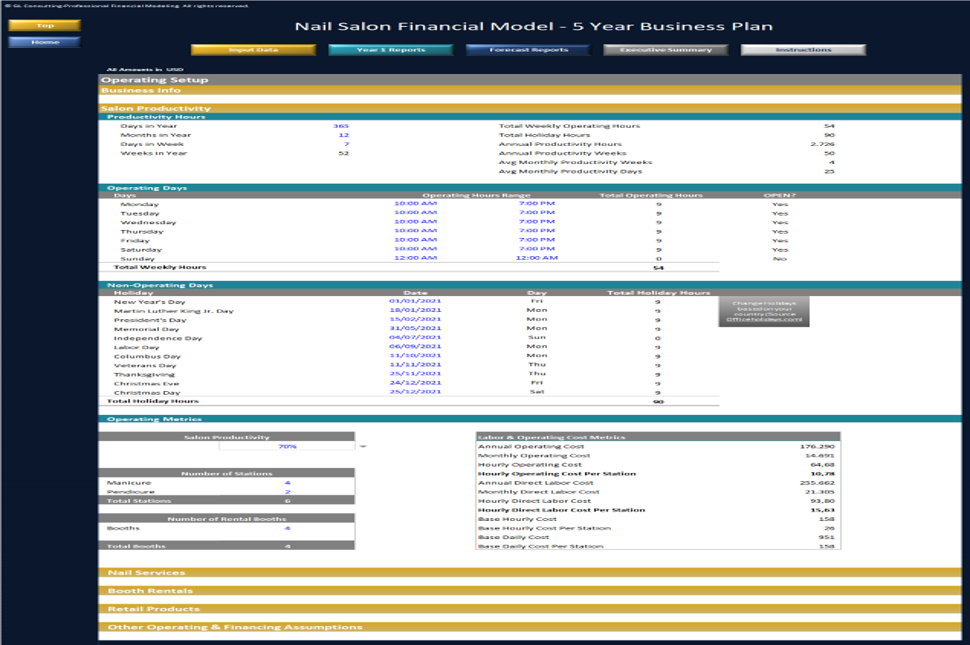This screenshot has width=970, height=645.
Task: Click Martin Luther King Jr. Day date
Action: 415,310
